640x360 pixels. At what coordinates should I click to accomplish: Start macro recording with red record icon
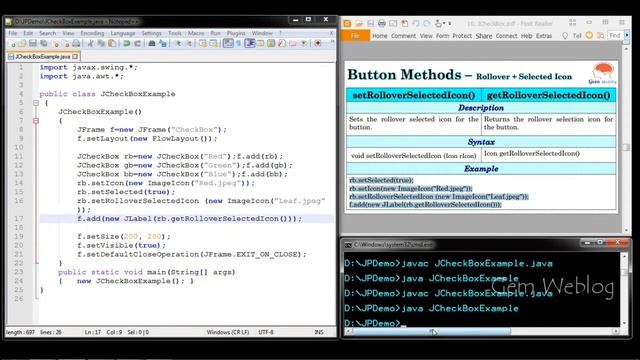pos(317,43)
